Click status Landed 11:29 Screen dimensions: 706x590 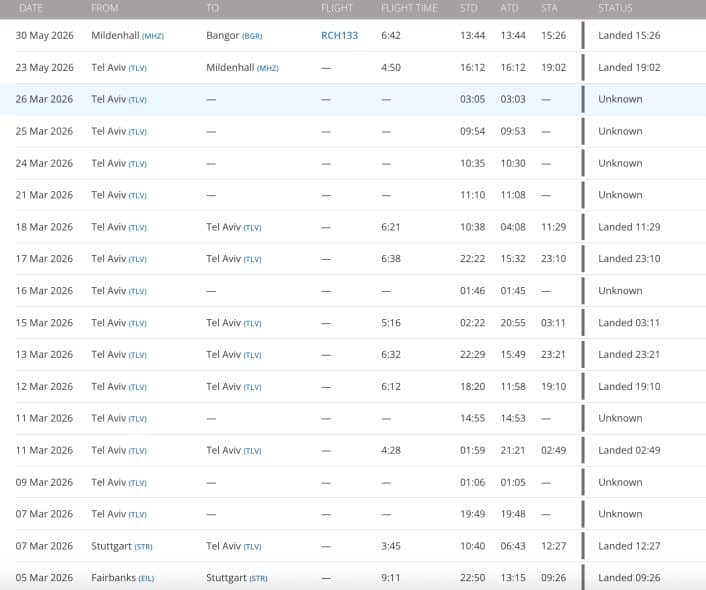[x=629, y=227]
